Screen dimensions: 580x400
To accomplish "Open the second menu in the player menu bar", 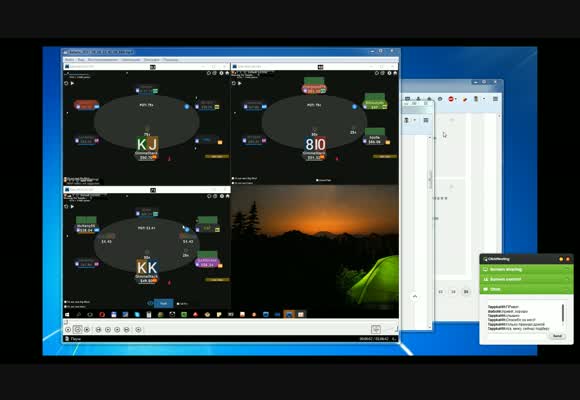I will coord(81,60).
